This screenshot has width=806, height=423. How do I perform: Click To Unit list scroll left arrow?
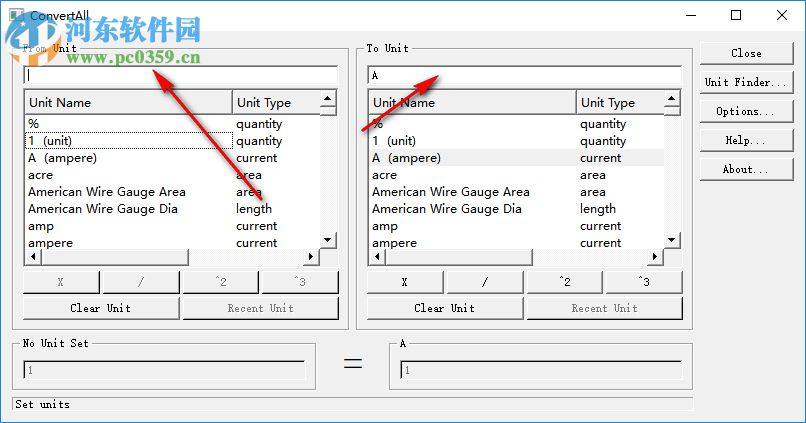point(377,256)
